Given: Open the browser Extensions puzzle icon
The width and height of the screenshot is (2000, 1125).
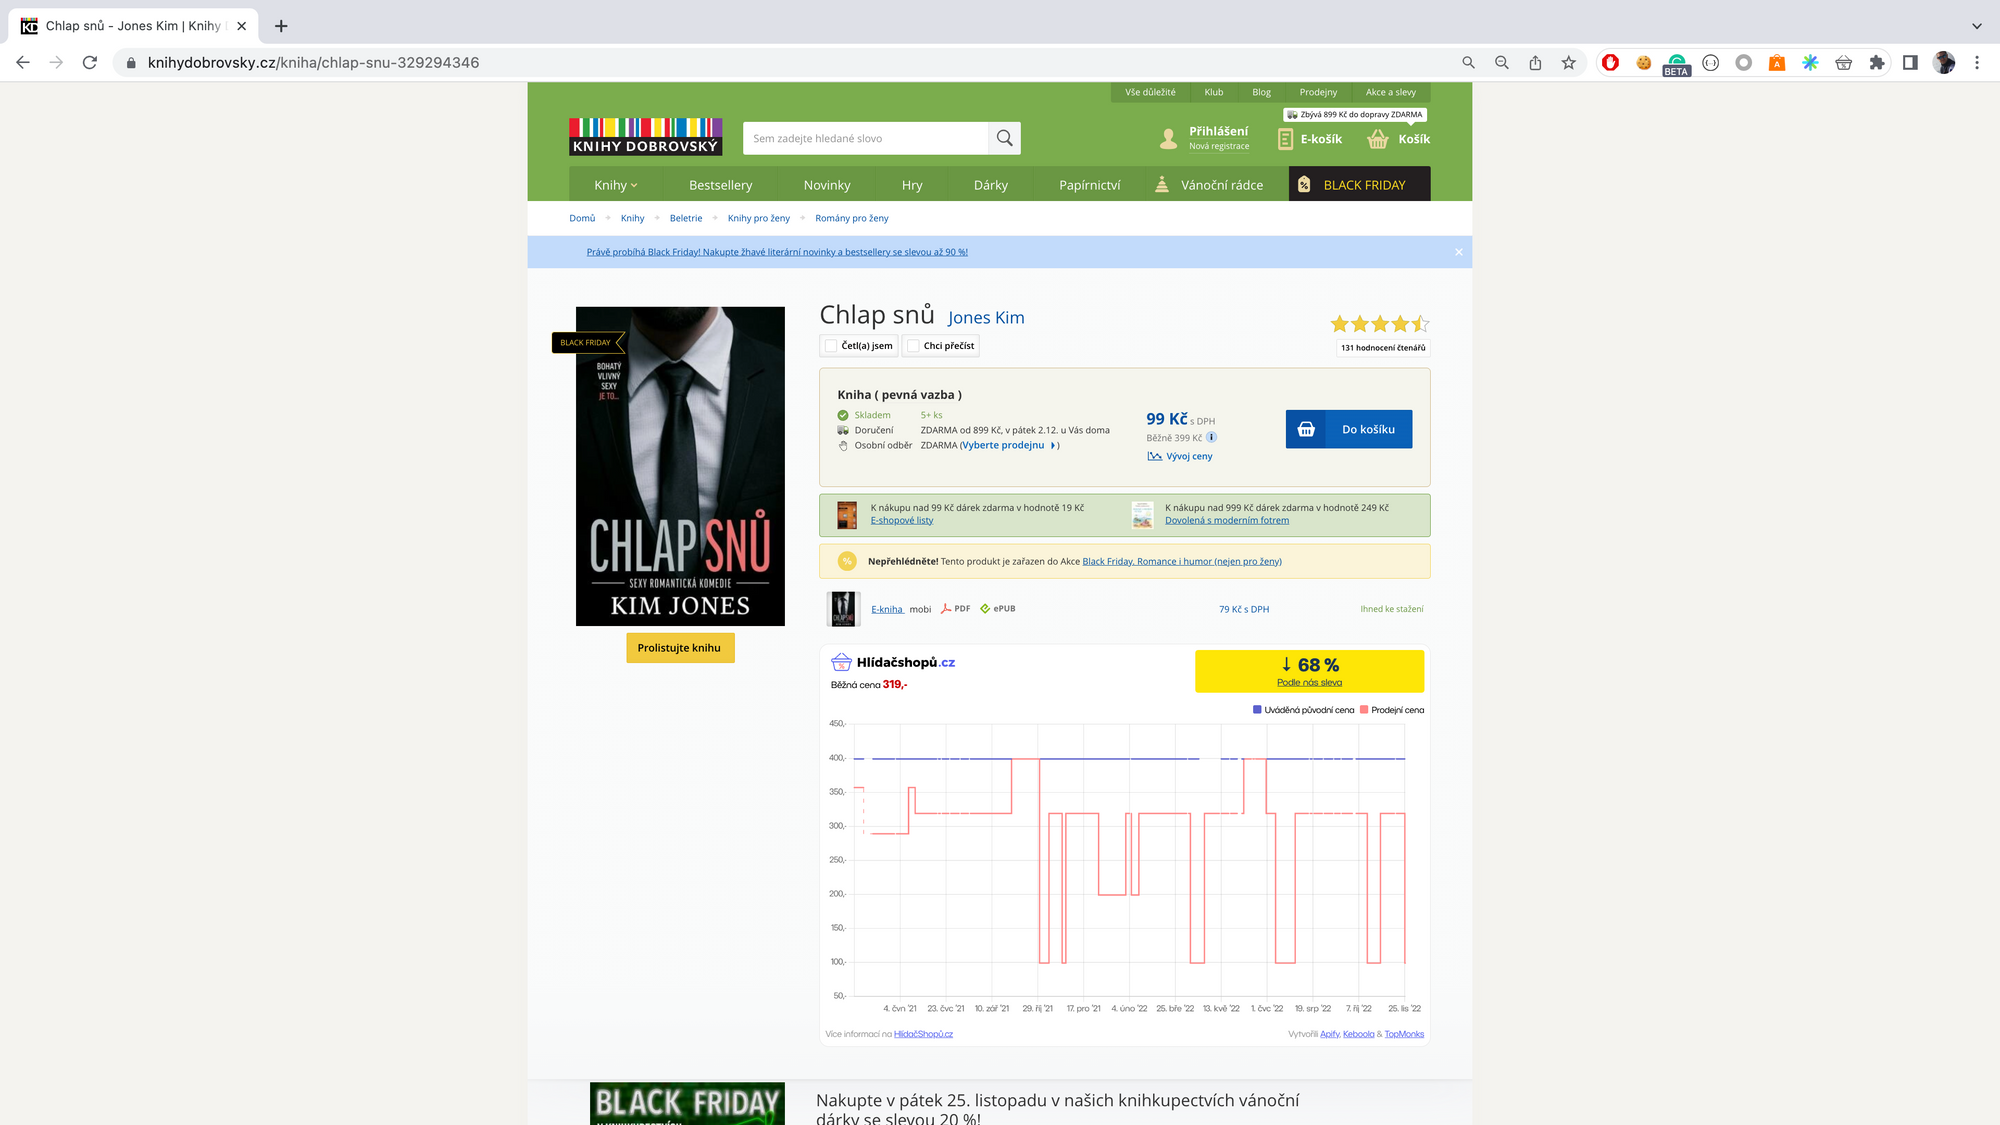Looking at the screenshot, I should pyautogui.click(x=1876, y=62).
